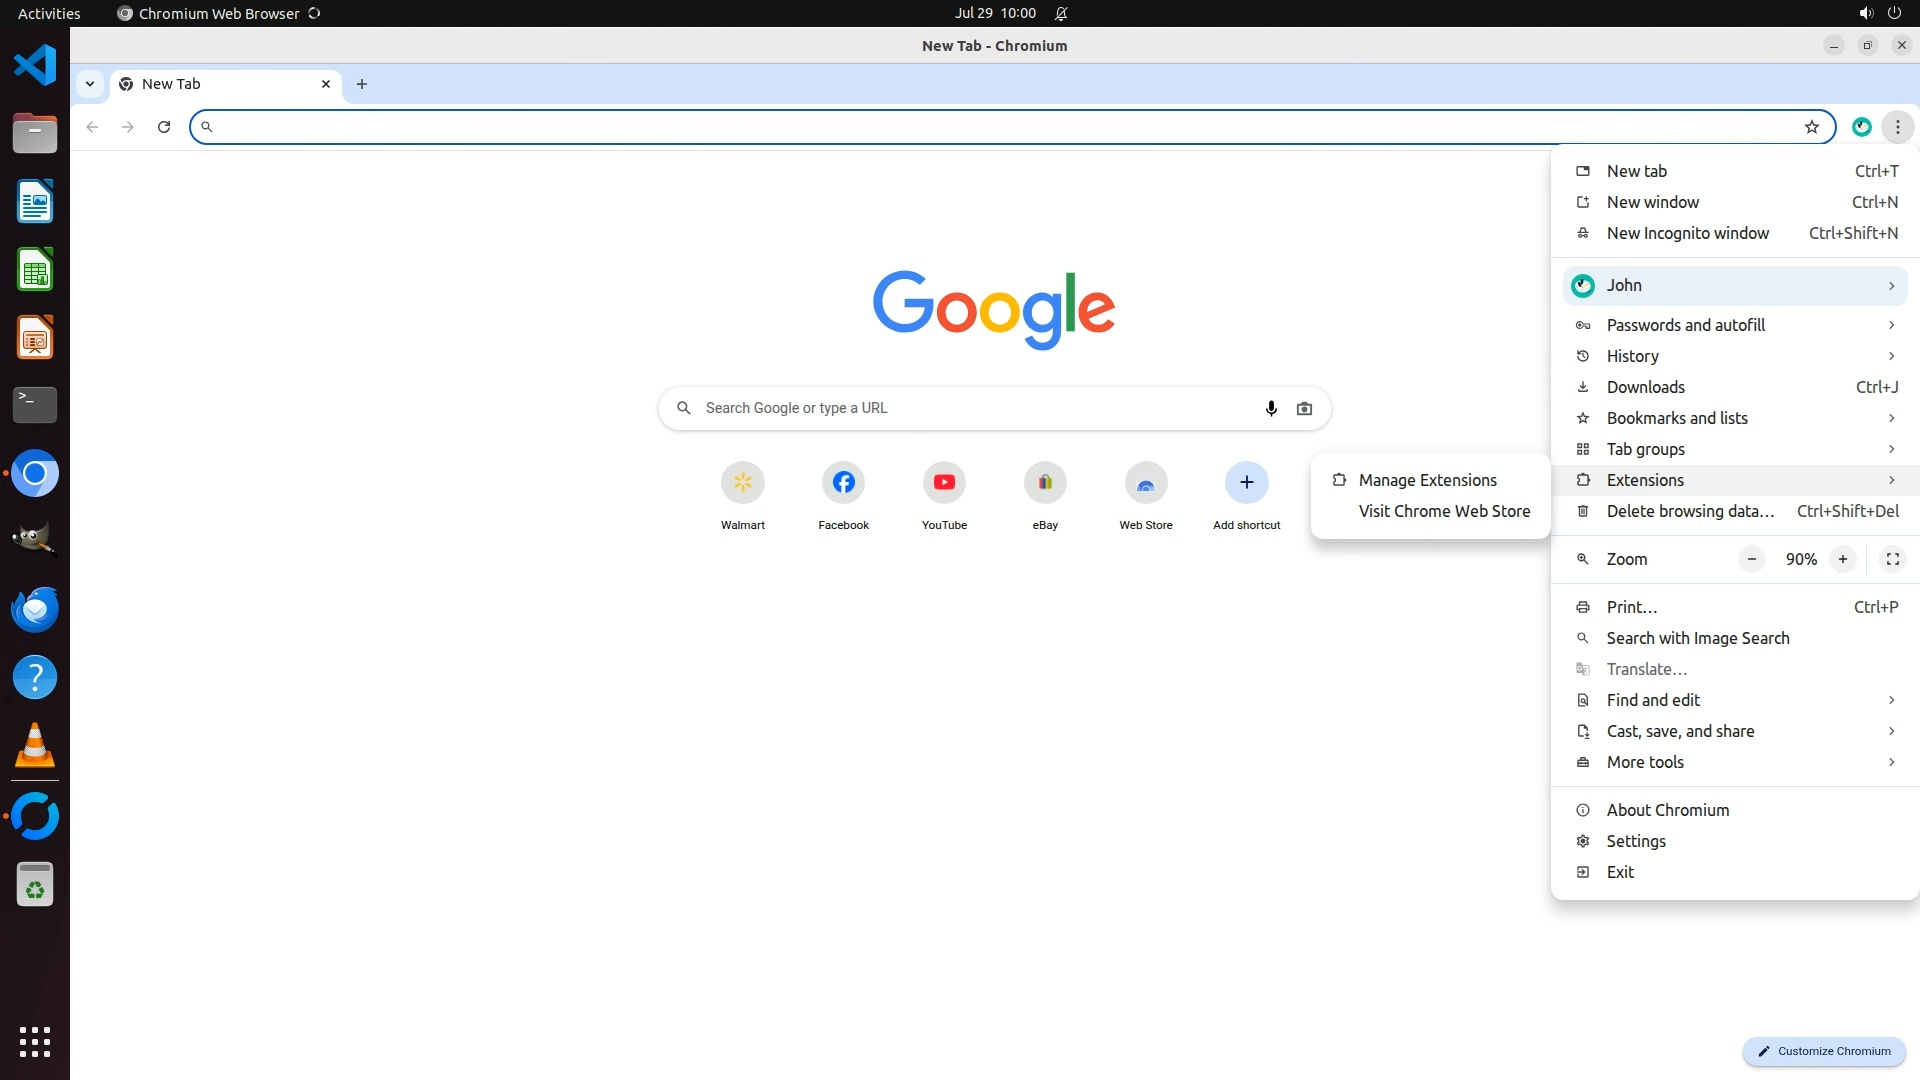The height and width of the screenshot is (1080, 1920).
Task: Toggle fullscreen mode in Zoom row
Action: (x=1892, y=559)
